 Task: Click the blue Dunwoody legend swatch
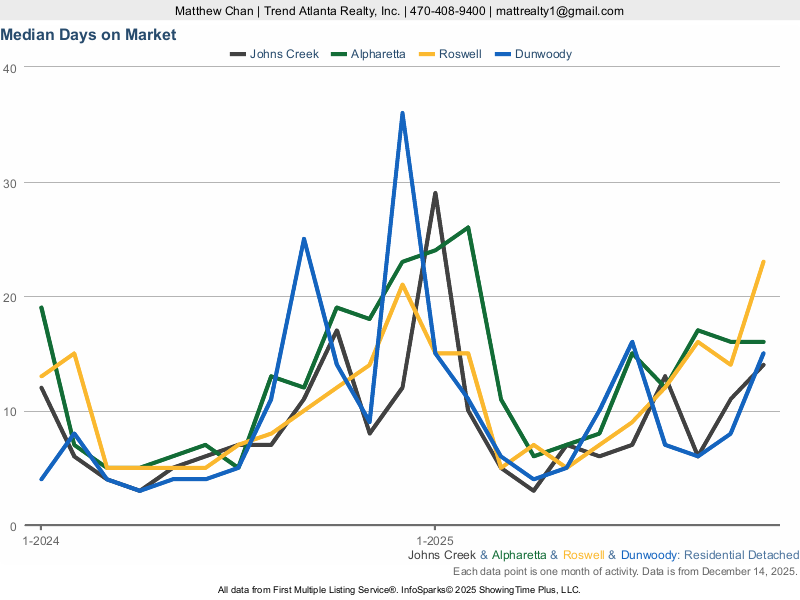(502, 54)
